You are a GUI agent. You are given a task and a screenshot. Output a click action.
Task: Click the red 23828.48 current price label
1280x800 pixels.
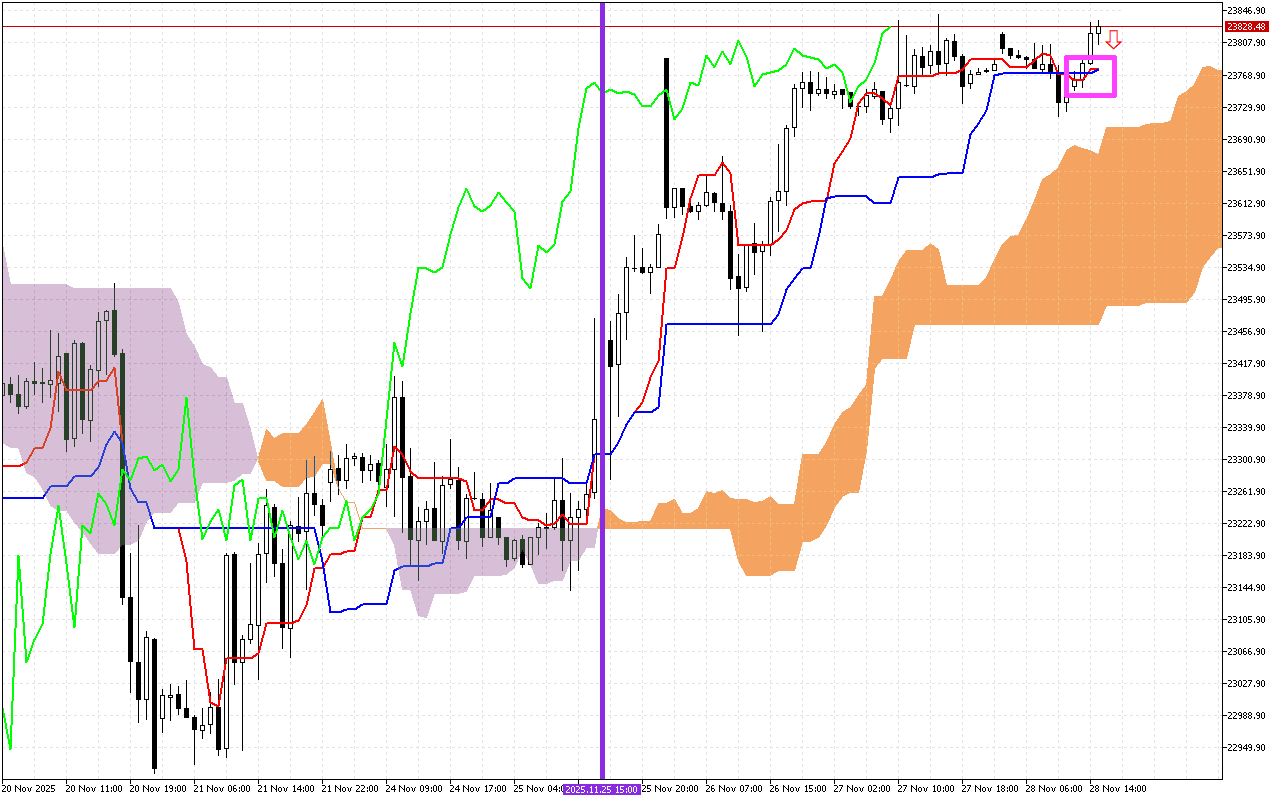1246,27
